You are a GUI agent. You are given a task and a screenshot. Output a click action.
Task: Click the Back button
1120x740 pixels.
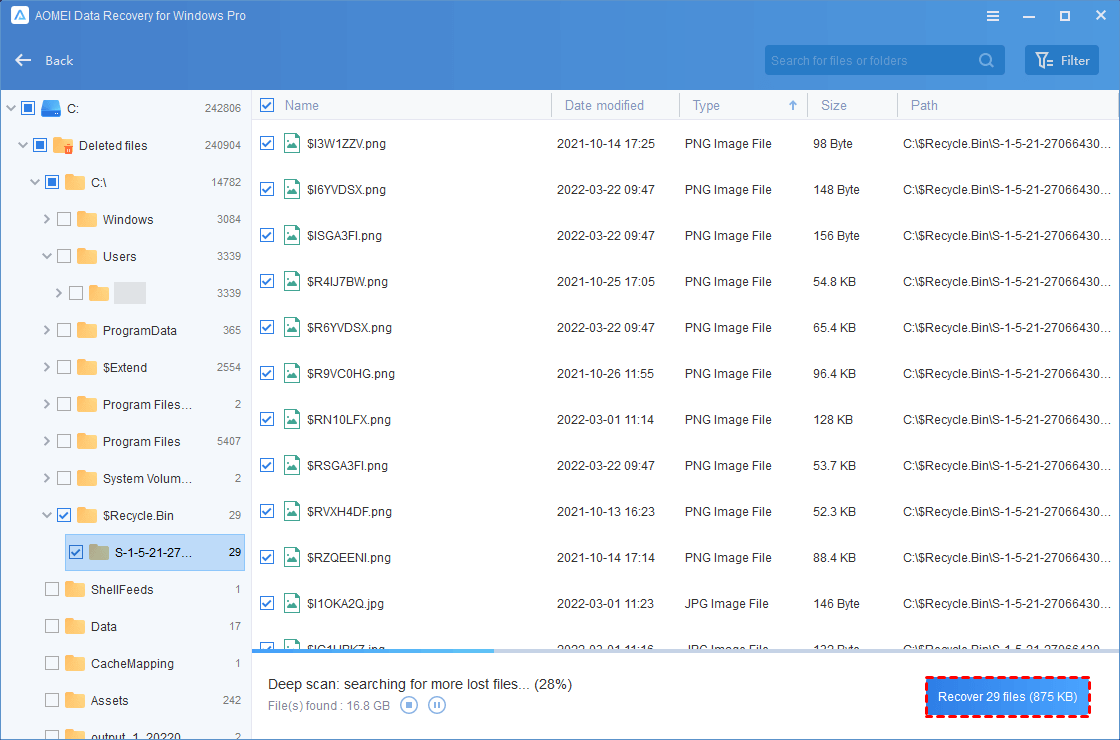point(43,60)
